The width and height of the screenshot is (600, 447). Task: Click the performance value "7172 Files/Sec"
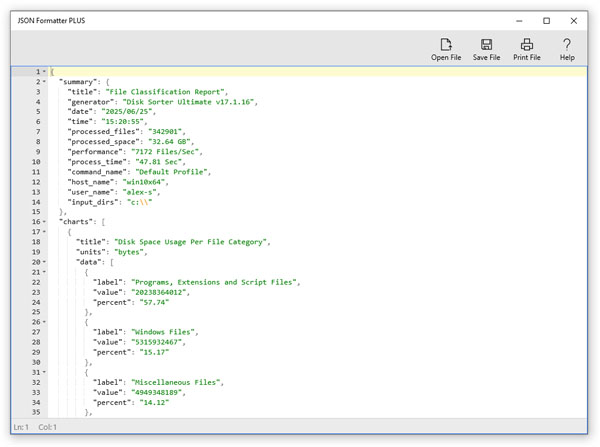click(165, 152)
